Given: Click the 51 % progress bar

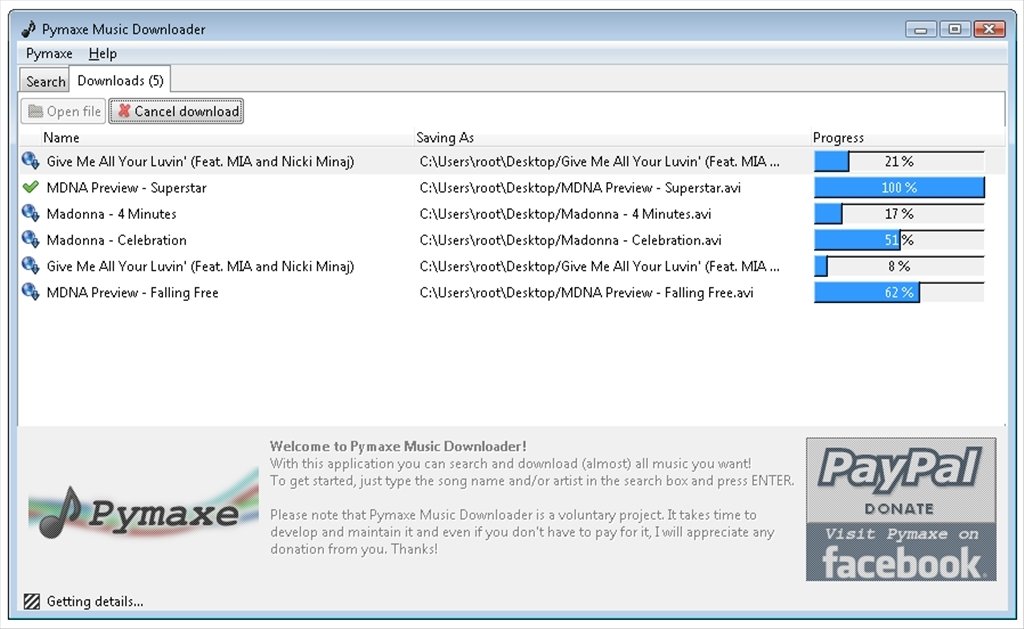Looking at the screenshot, I should [899, 240].
